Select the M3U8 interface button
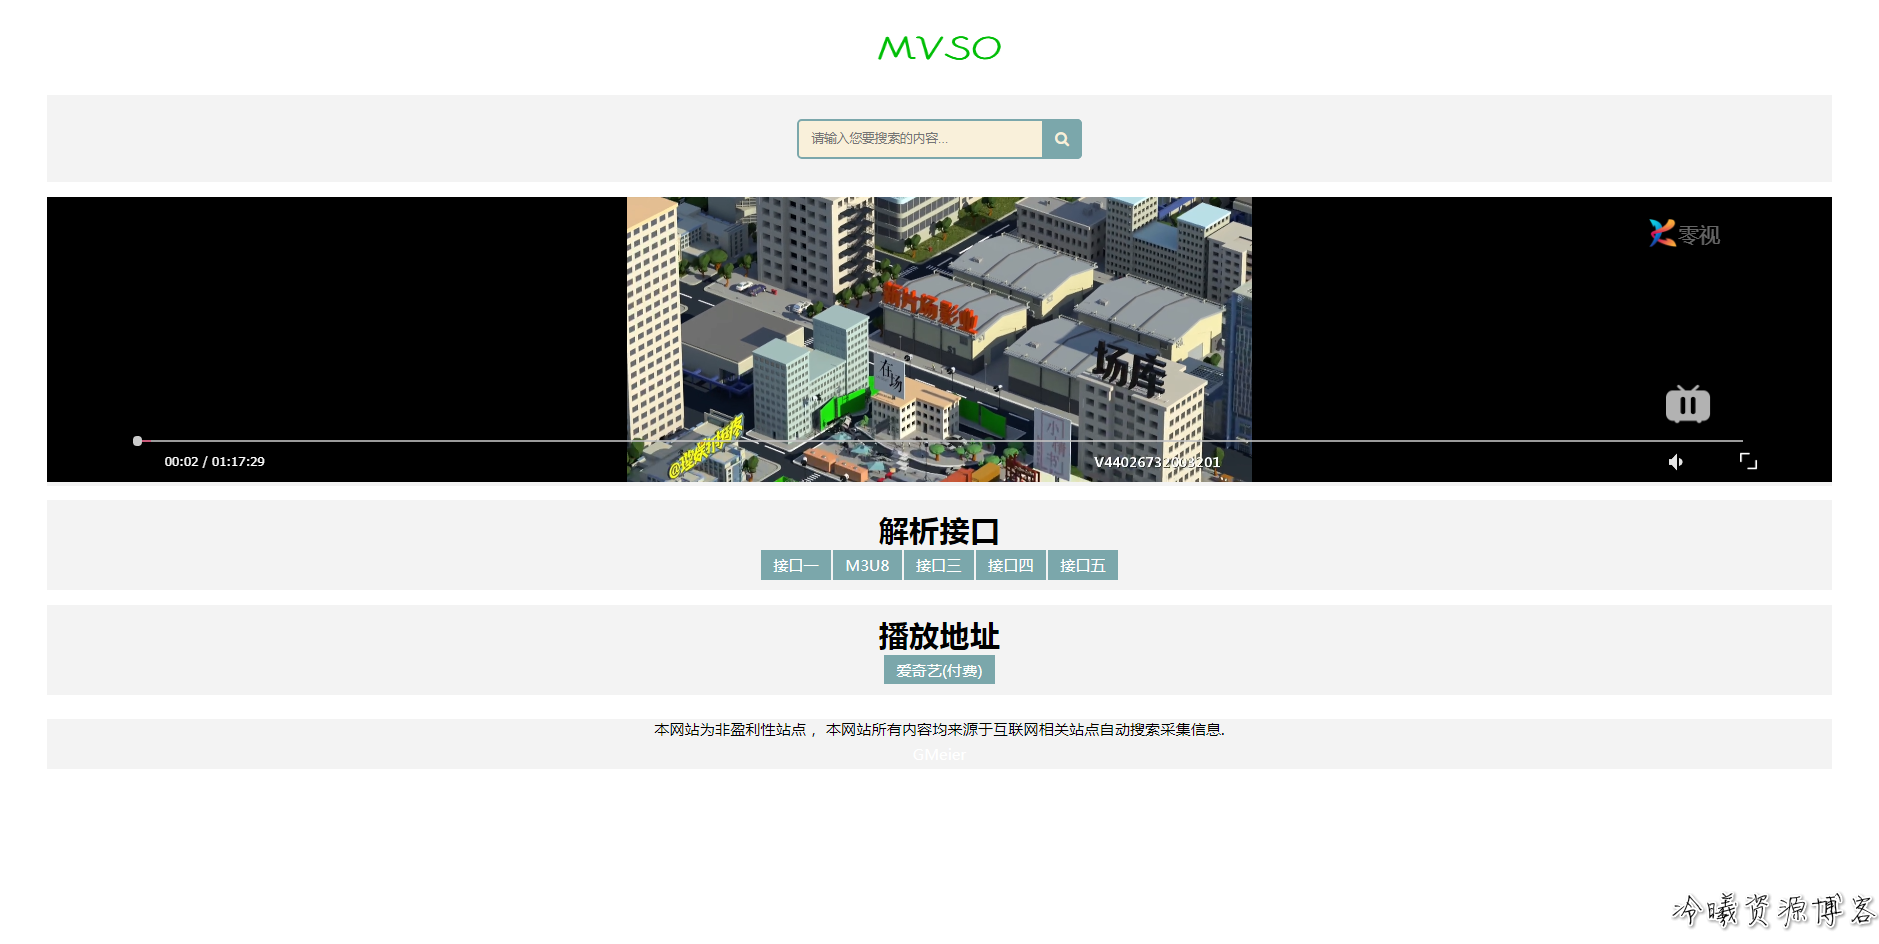The image size is (1879, 944). click(x=867, y=566)
